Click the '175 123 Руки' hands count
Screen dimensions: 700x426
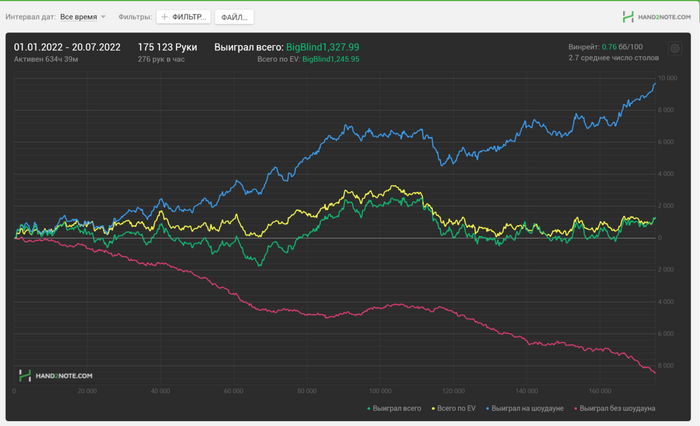167,47
